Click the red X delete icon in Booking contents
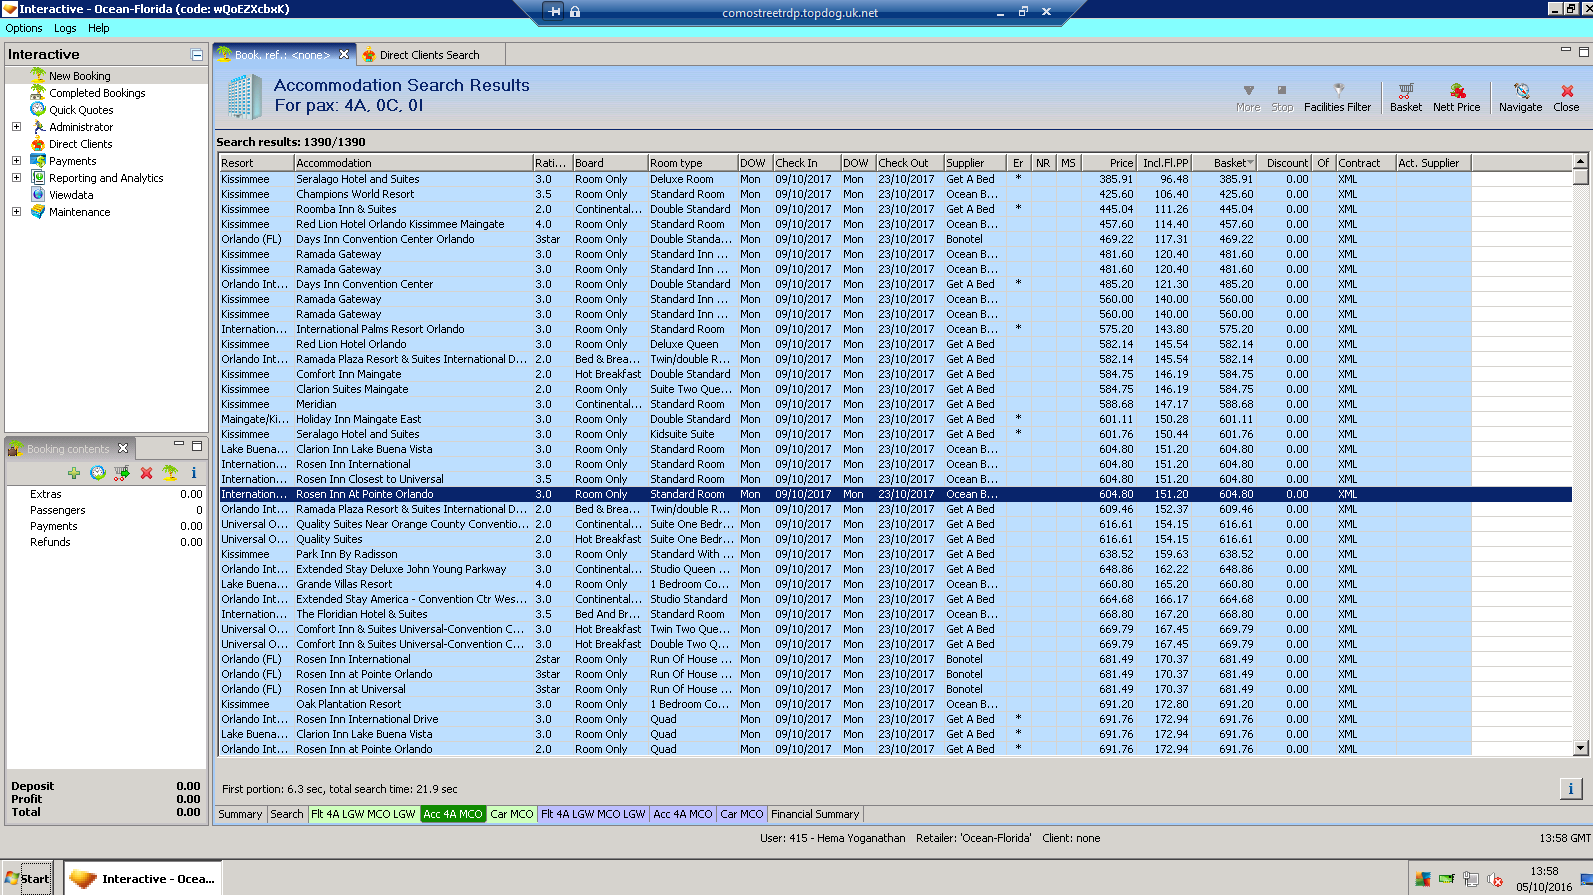1593x895 pixels. pyautogui.click(x=146, y=473)
